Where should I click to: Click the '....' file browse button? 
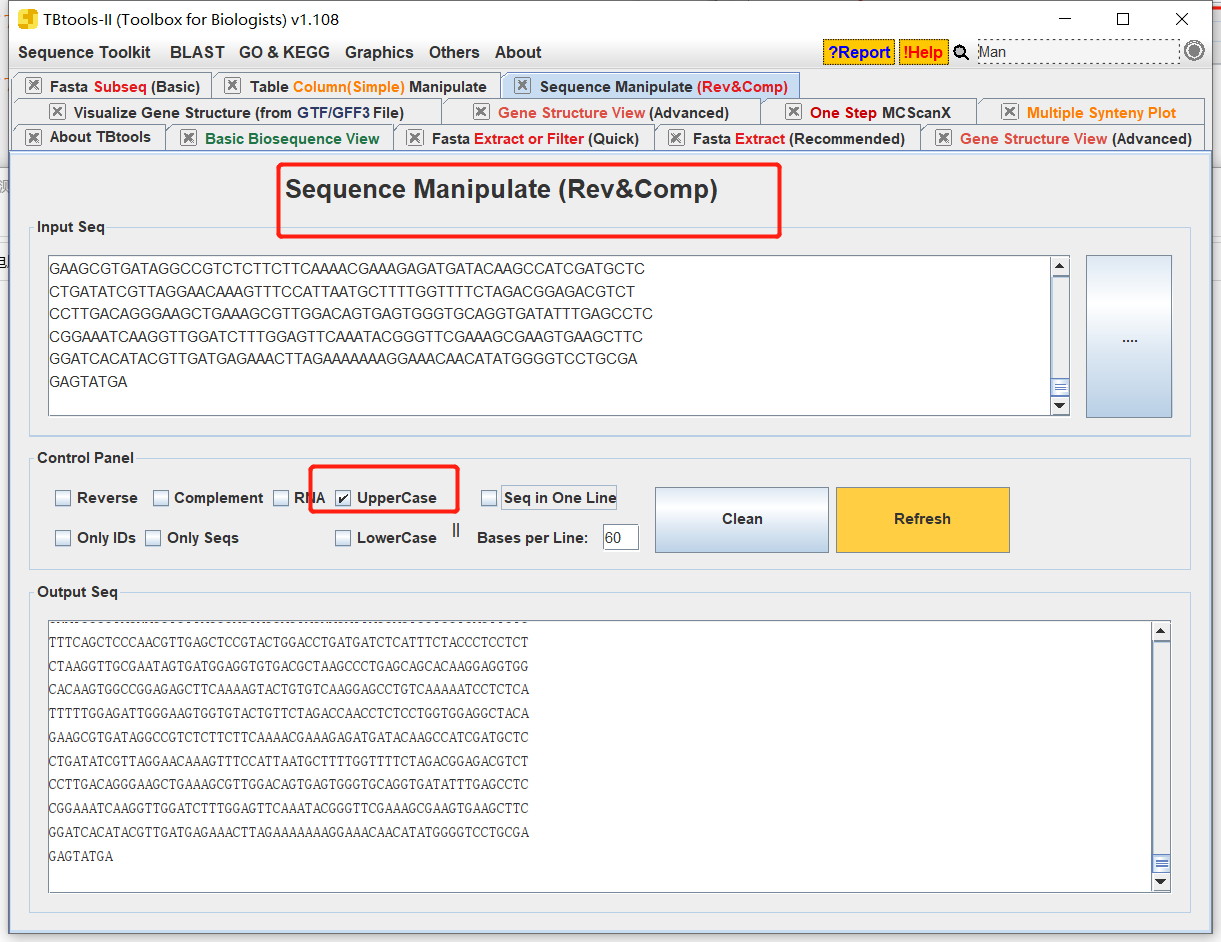1129,336
